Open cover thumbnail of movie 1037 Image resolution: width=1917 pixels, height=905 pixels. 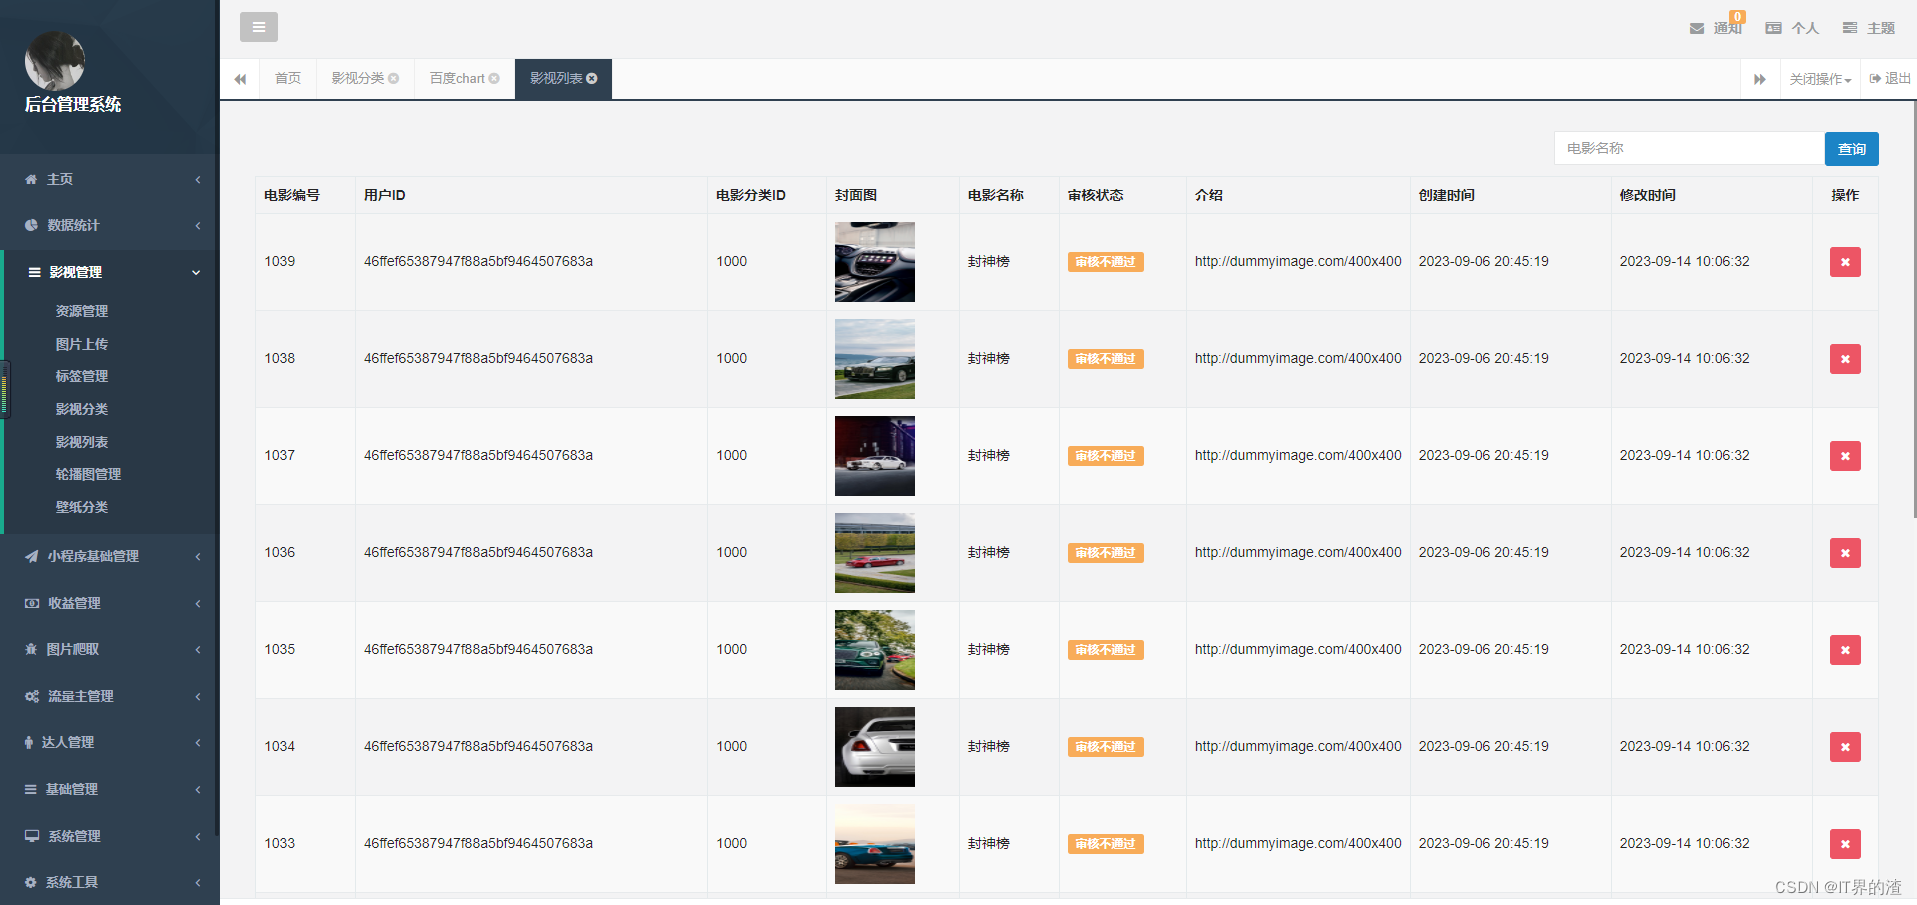tap(875, 456)
